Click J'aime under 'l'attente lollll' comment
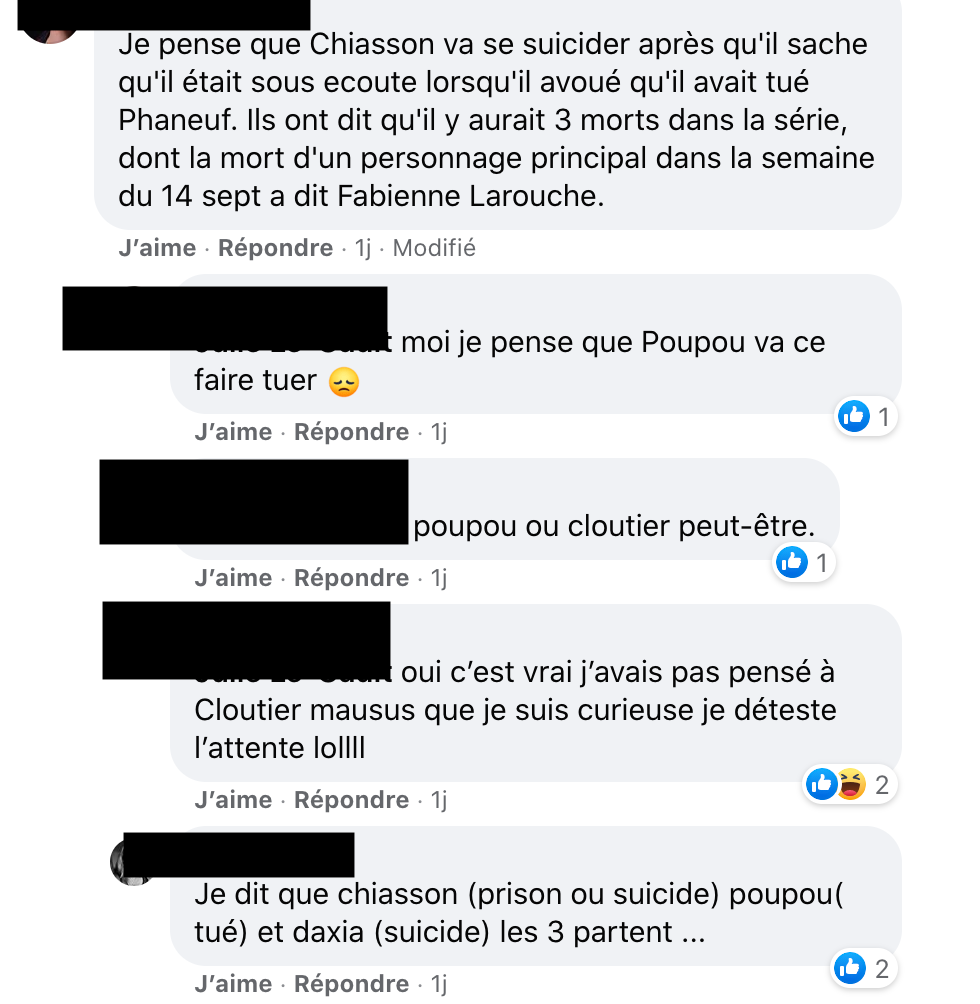The height and width of the screenshot is (1004, 980). pyautogui.click(x=234, y=800)
